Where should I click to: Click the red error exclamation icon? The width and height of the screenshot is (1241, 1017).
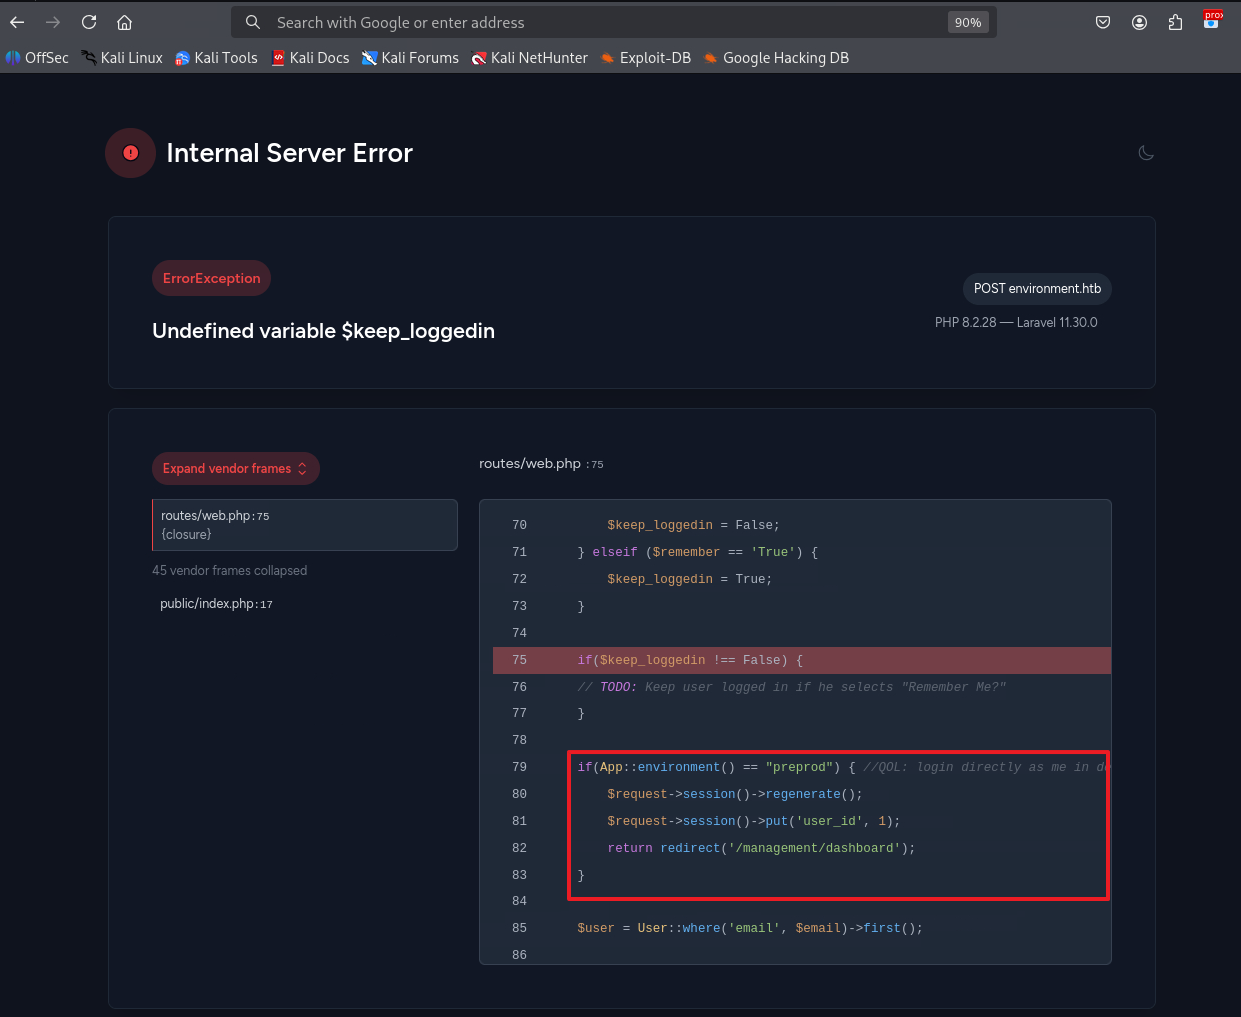click(x=130, y=153)
